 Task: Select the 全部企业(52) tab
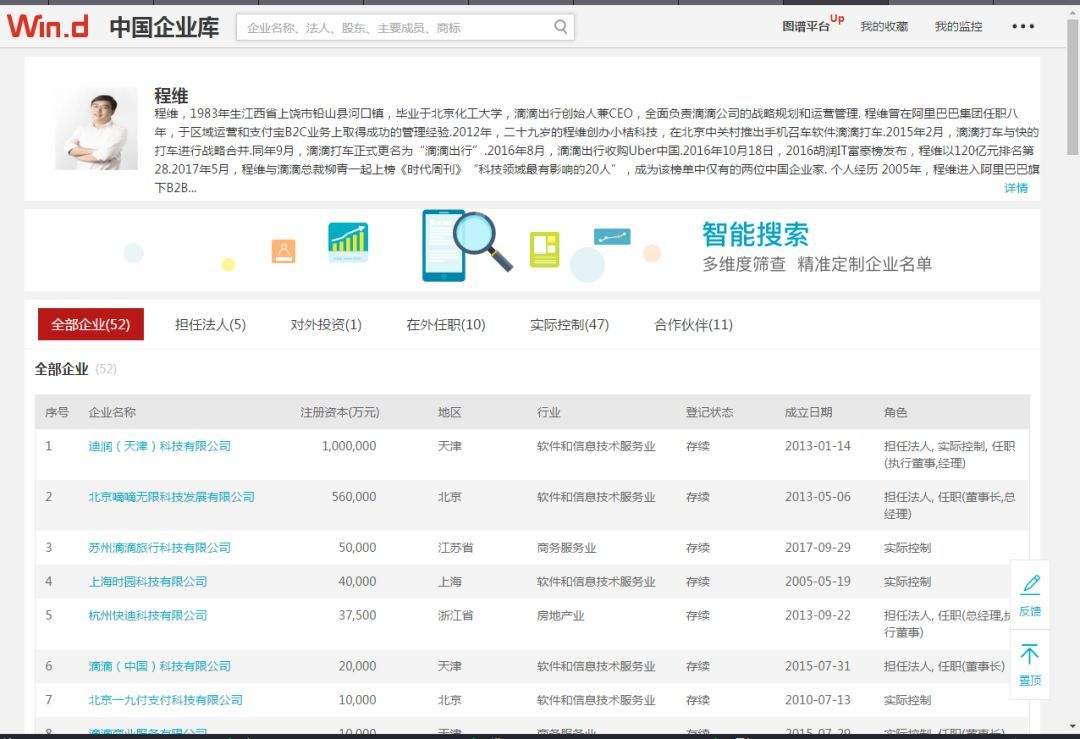90,324
